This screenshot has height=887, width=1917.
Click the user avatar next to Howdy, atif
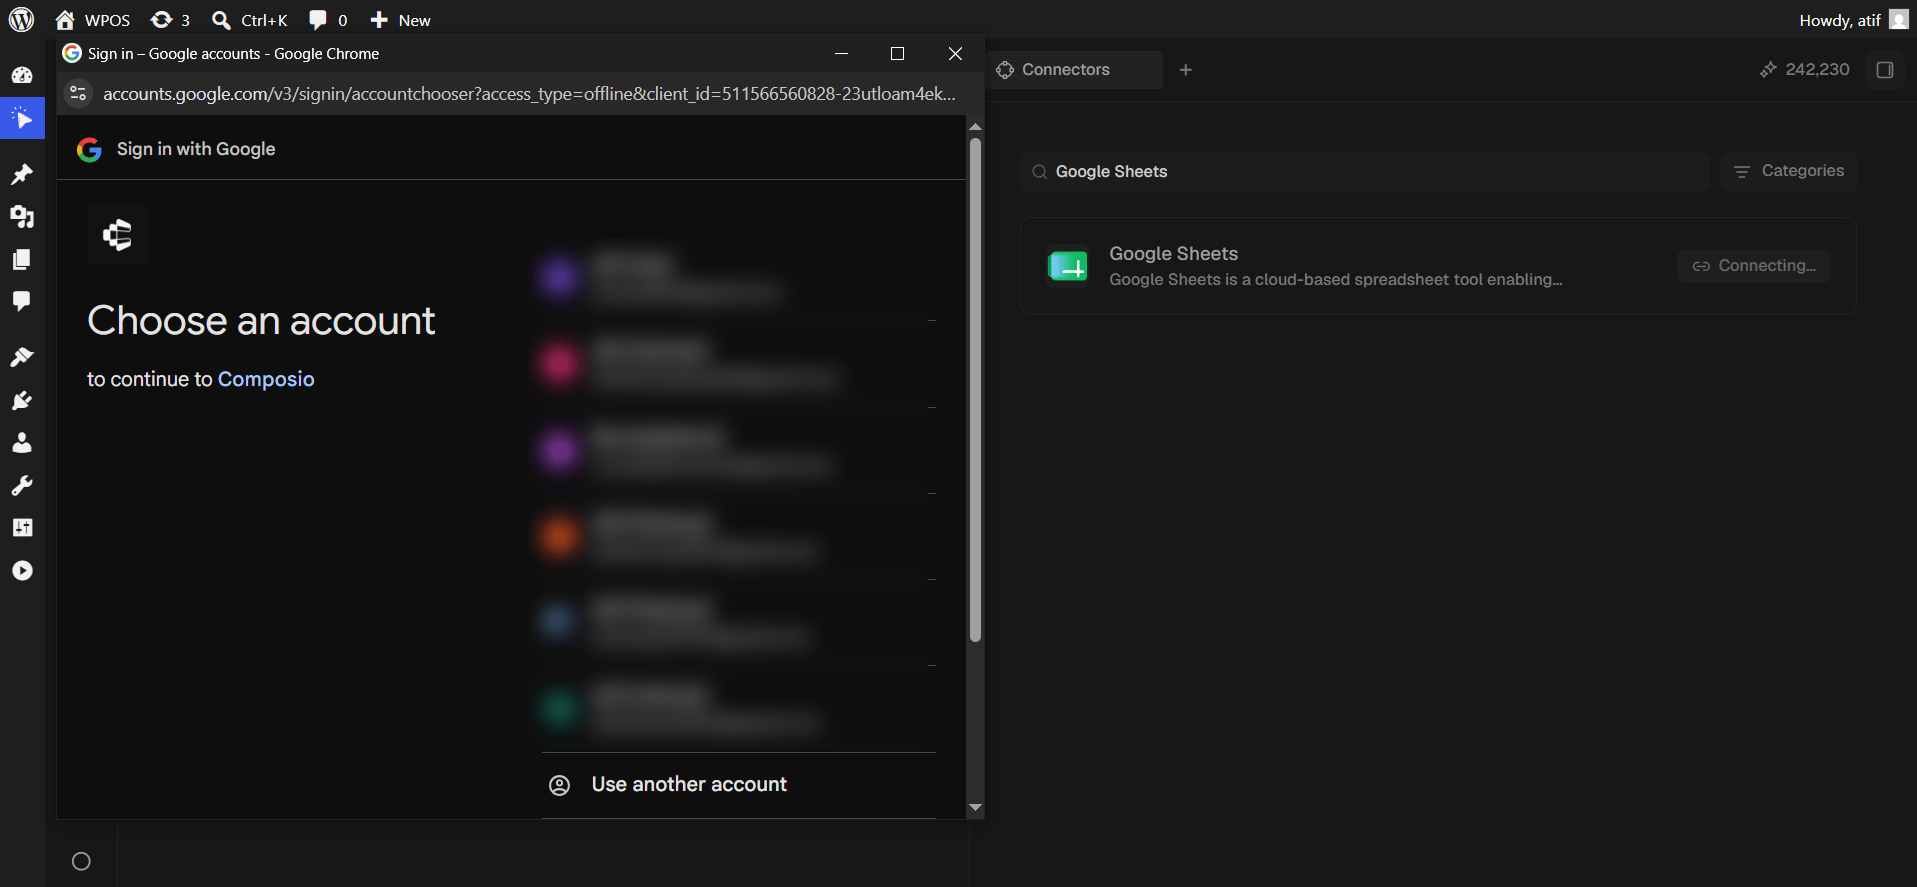[1899, 20]
